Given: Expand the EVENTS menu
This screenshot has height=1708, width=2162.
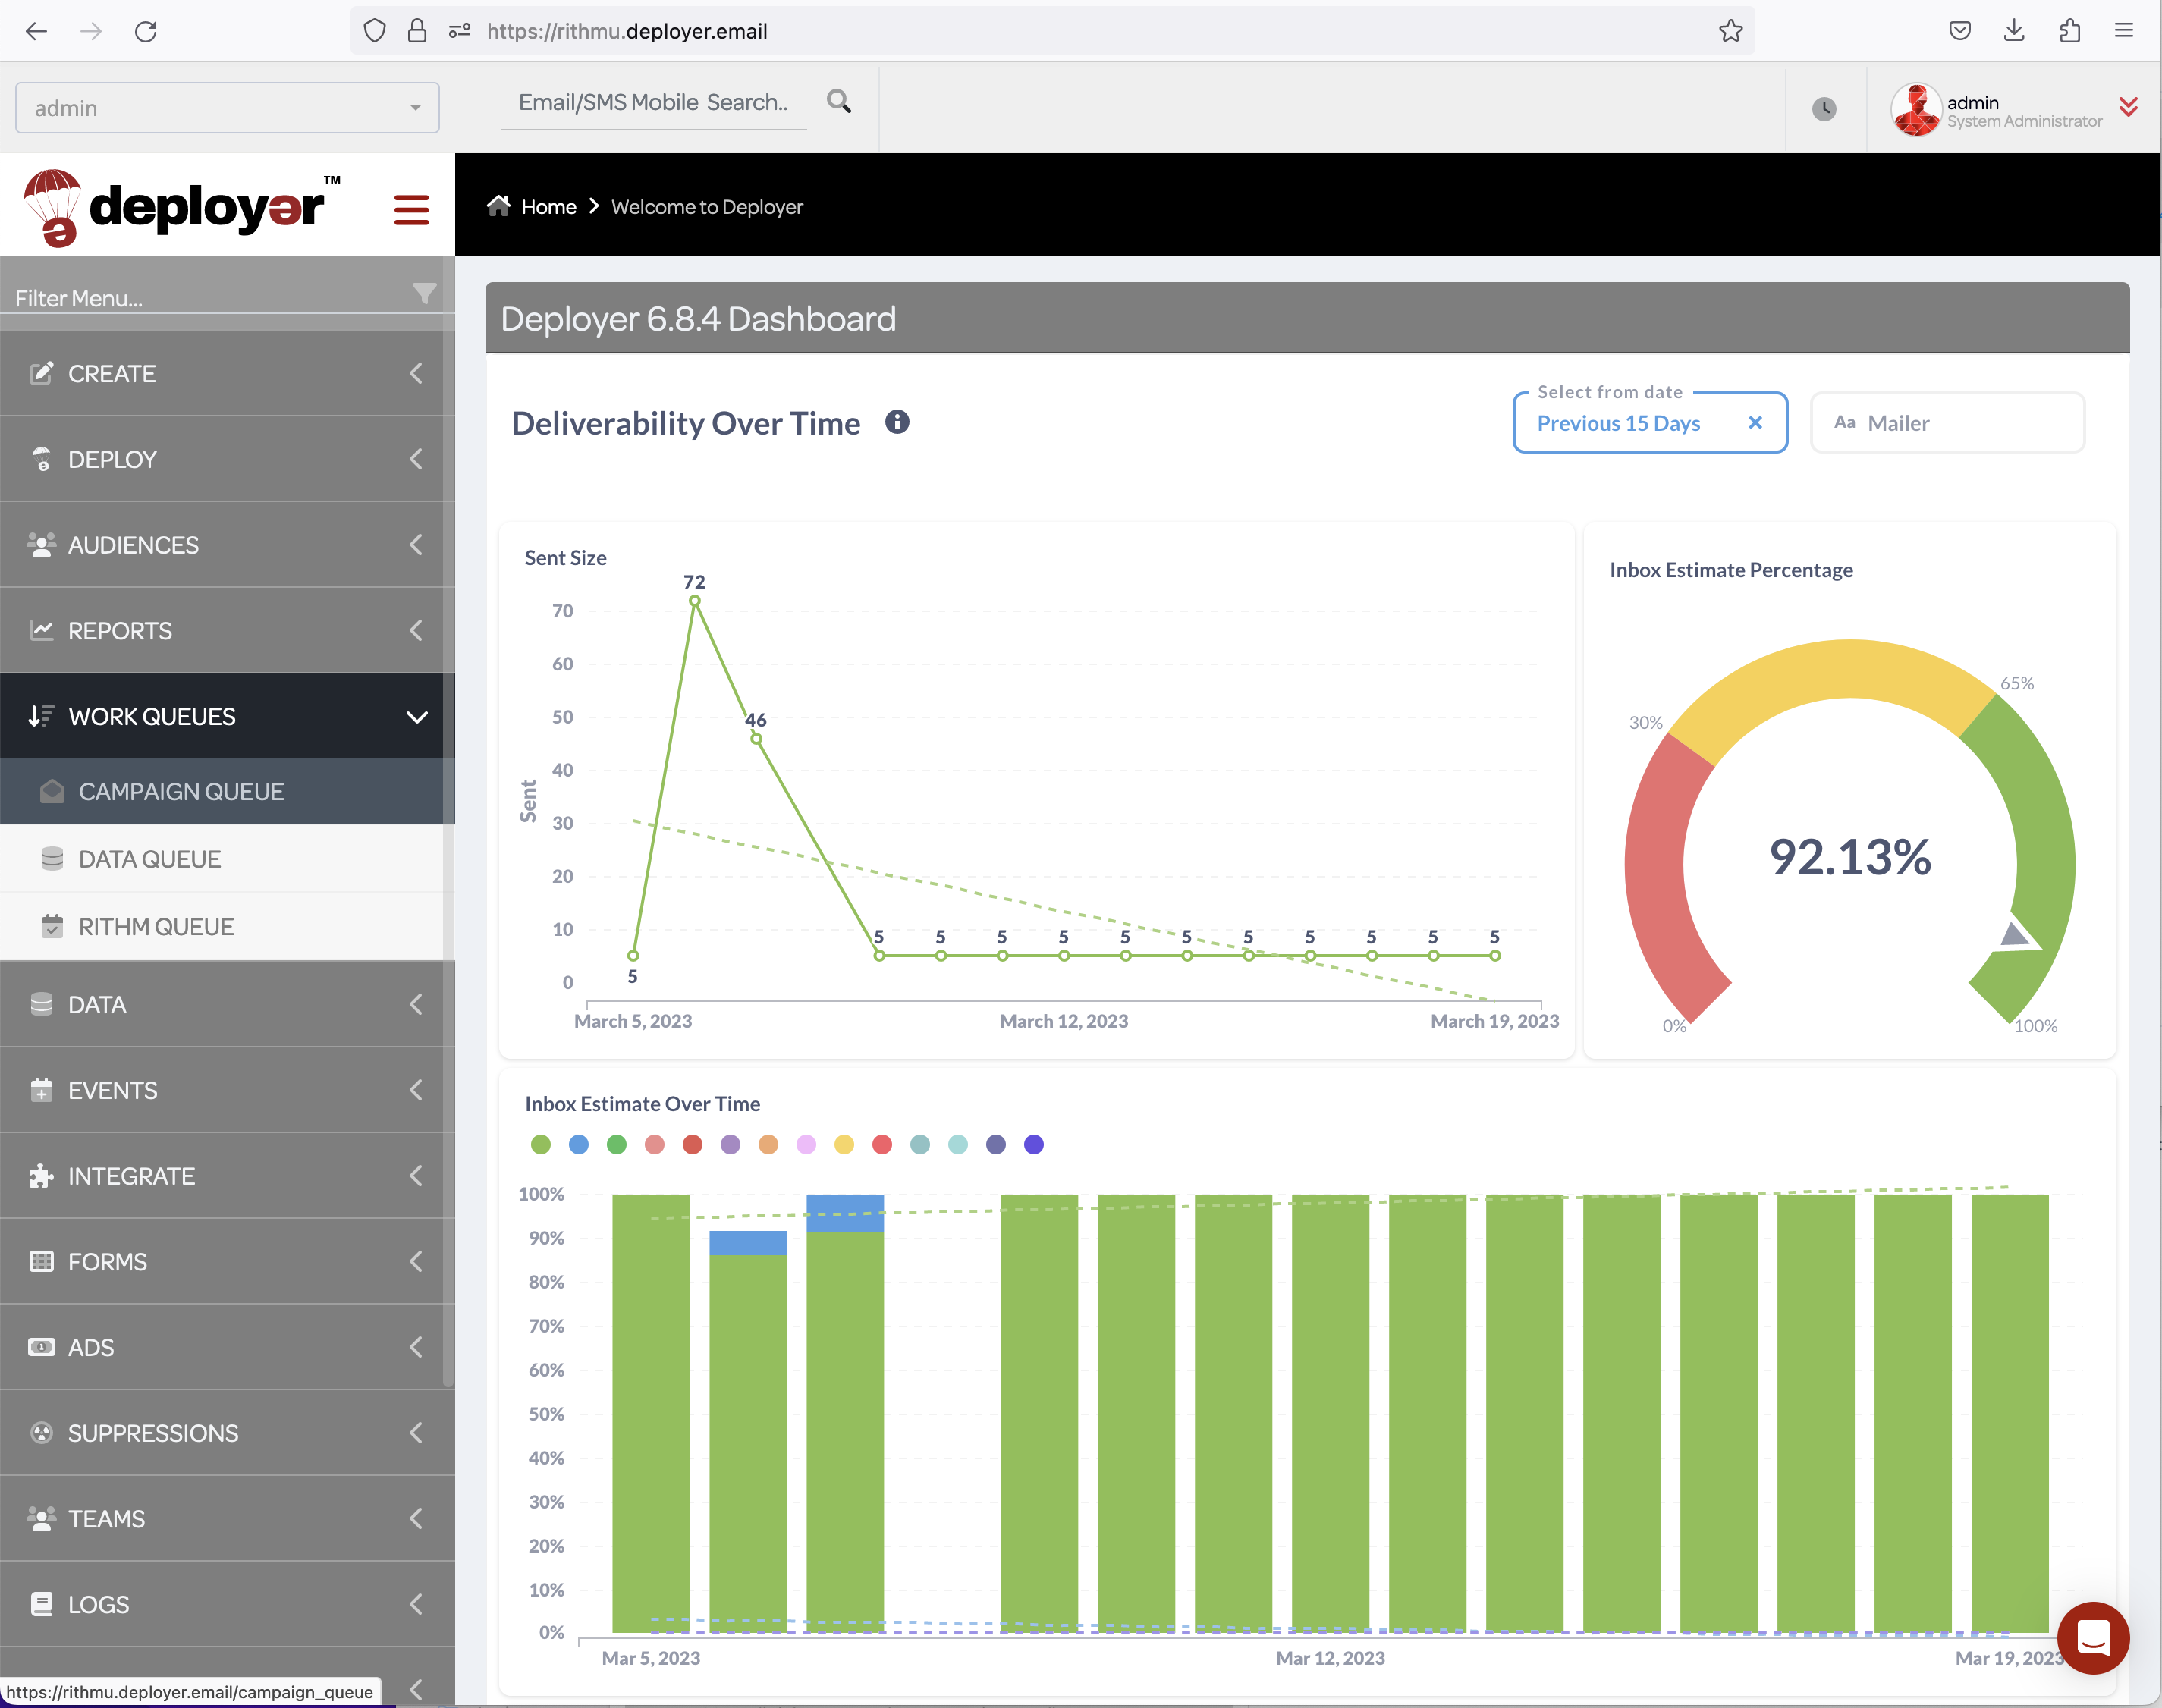Looking at the screenshot, I should (x=227, y=1090).
